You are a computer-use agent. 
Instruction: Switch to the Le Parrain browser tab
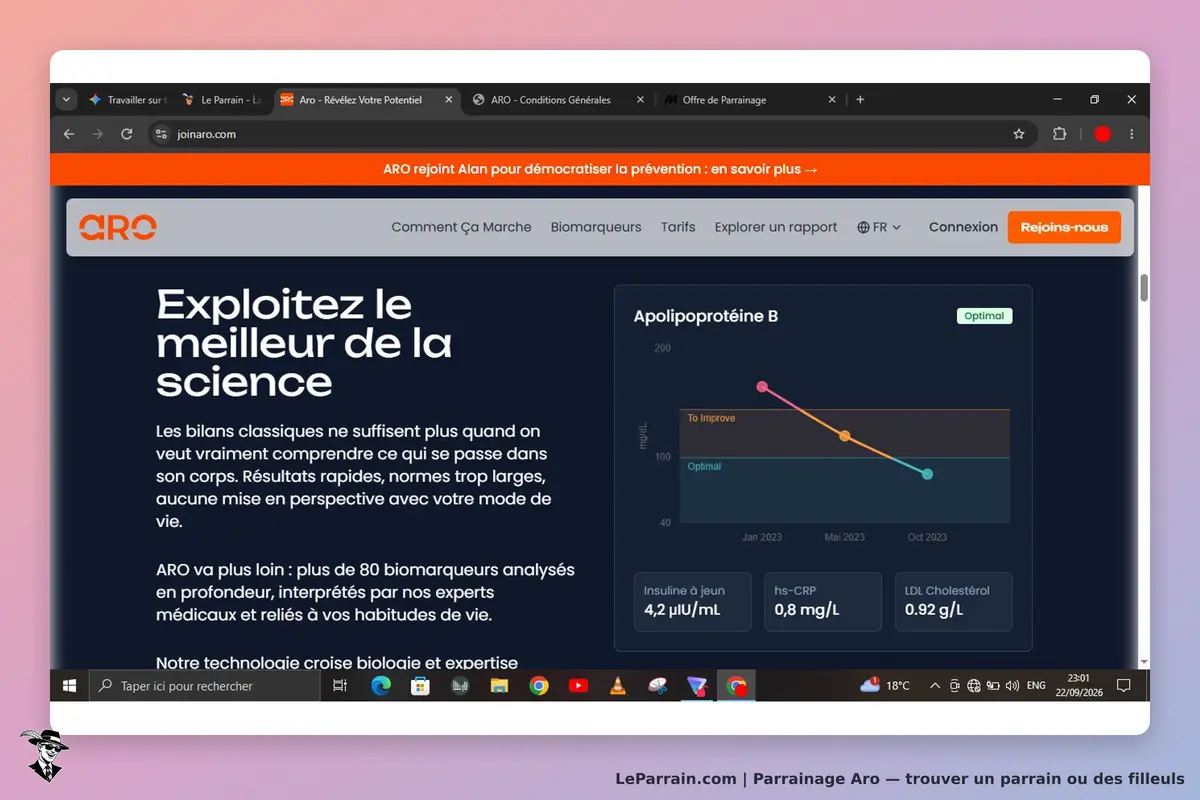[x=221, y=100]
